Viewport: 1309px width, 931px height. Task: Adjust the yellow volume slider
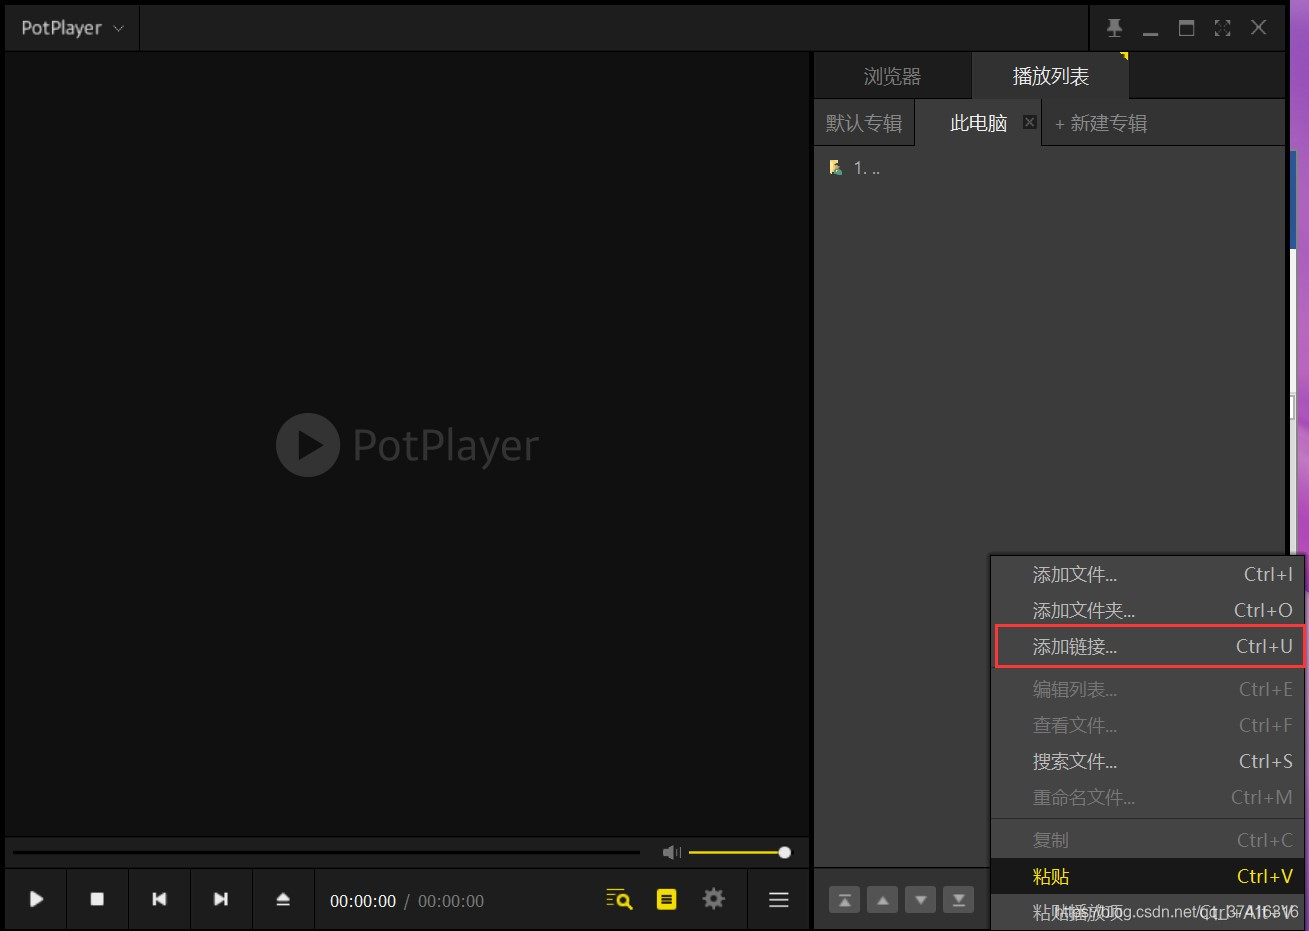click(739, 852)
